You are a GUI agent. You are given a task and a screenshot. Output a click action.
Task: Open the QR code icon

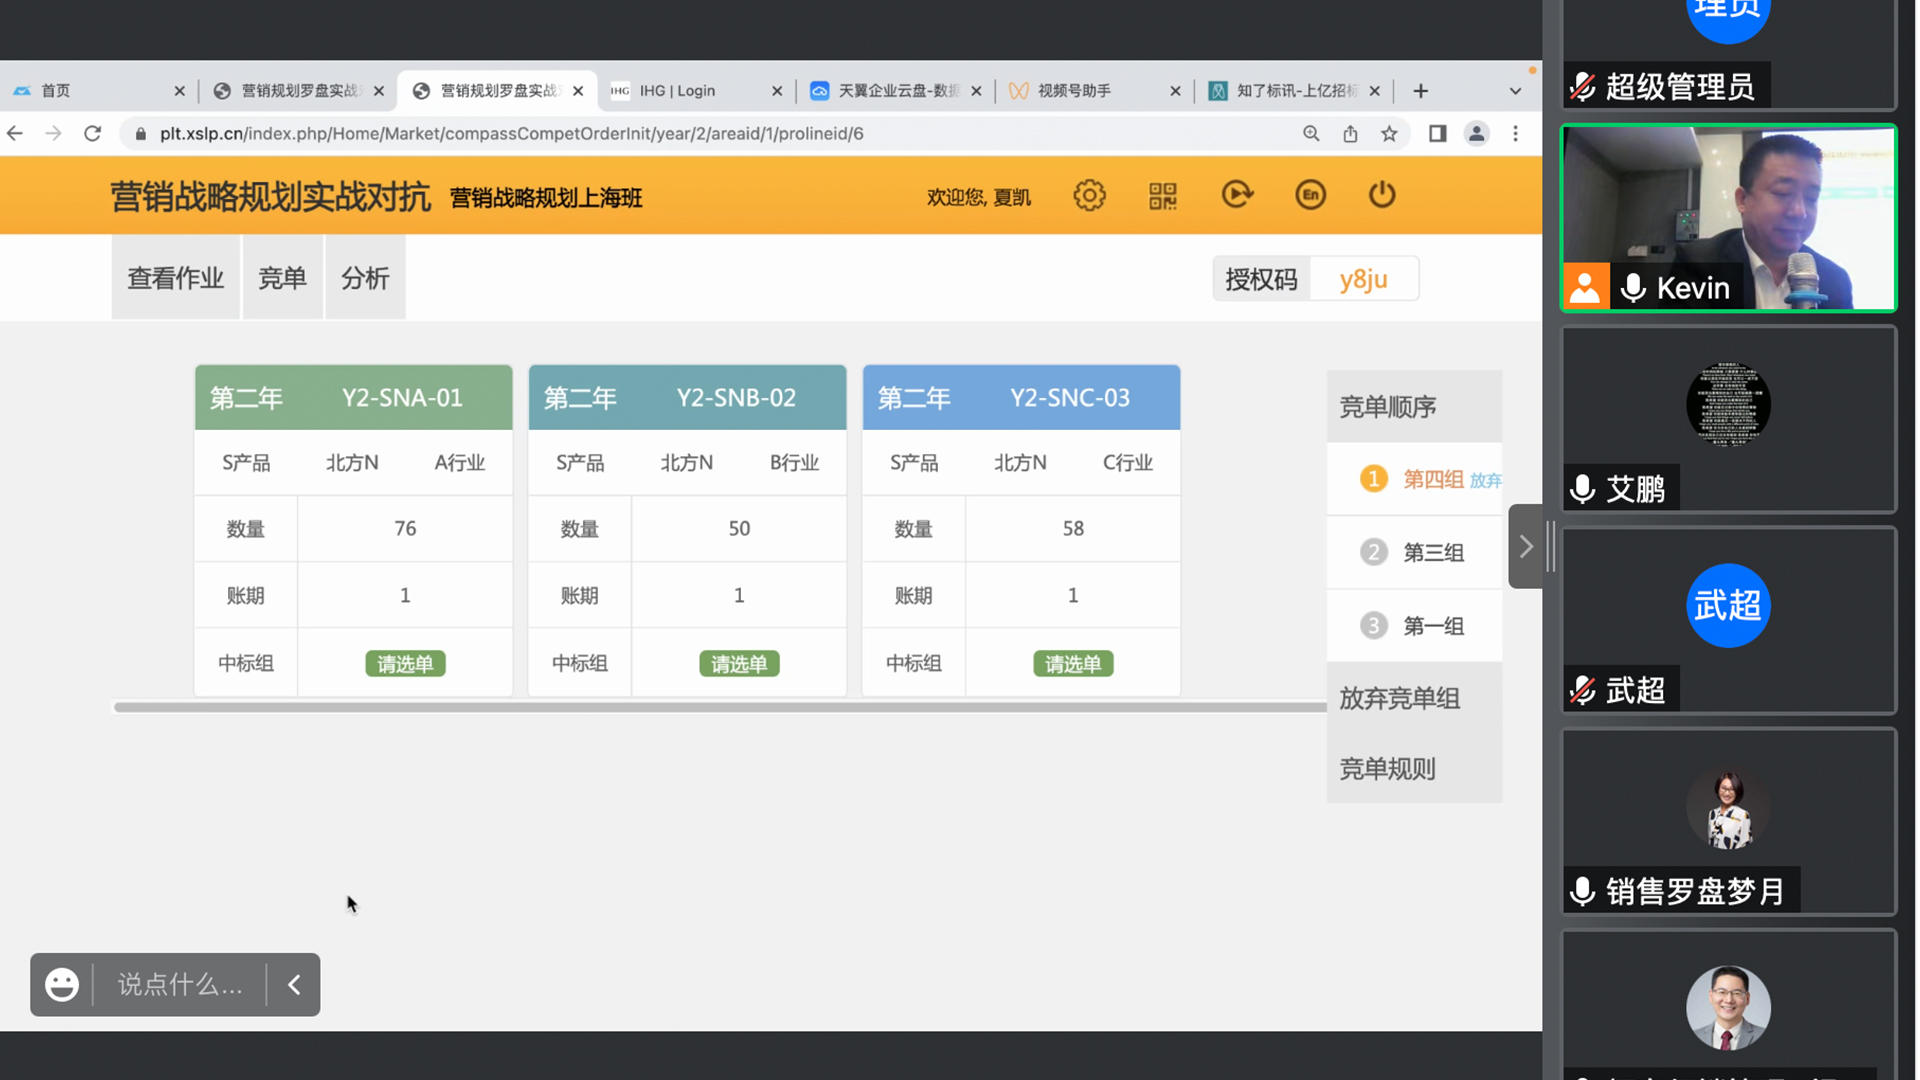pos(1162,195)
